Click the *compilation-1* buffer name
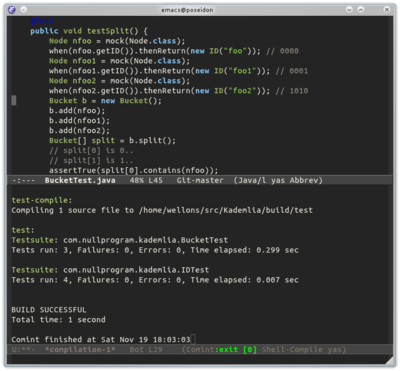 coord(80,350)
